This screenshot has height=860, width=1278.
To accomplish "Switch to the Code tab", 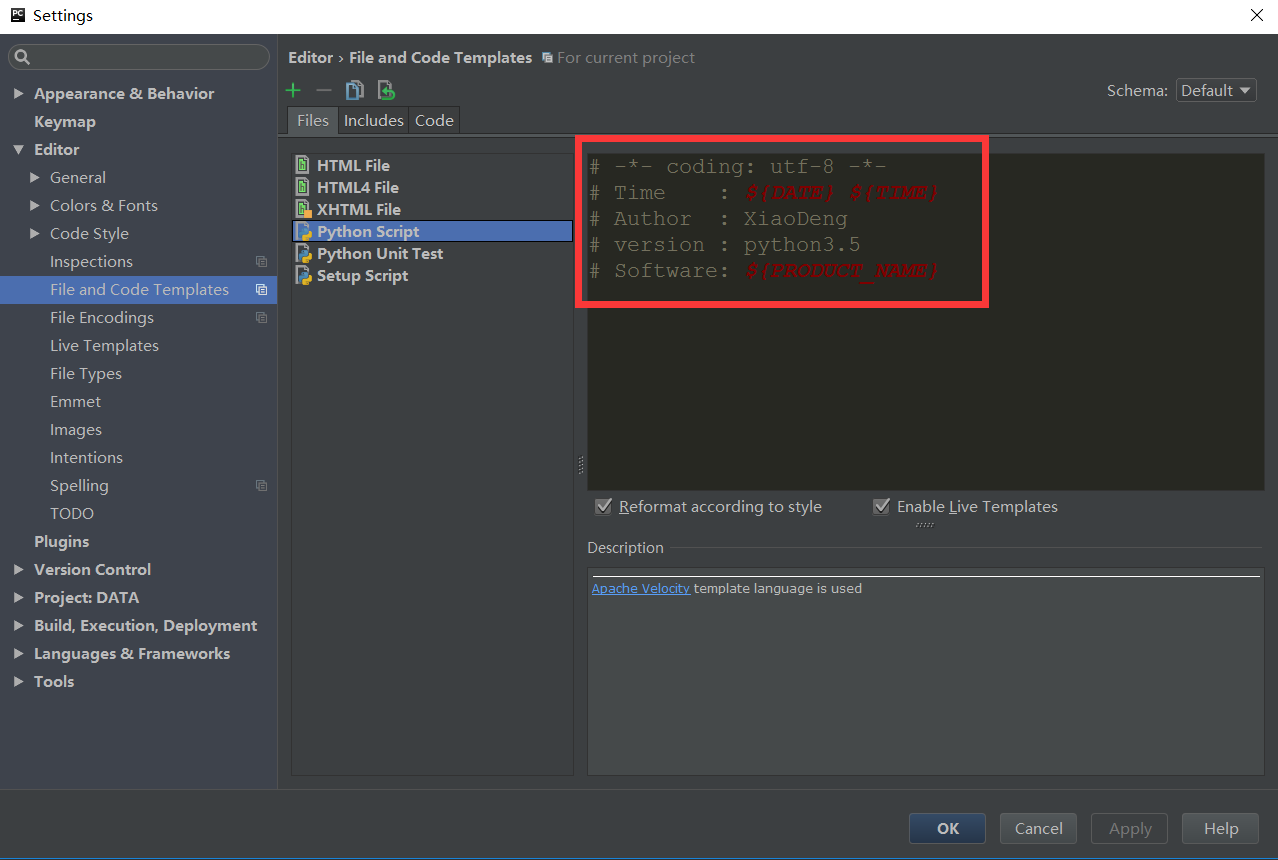I will click(x=434, y=120).
